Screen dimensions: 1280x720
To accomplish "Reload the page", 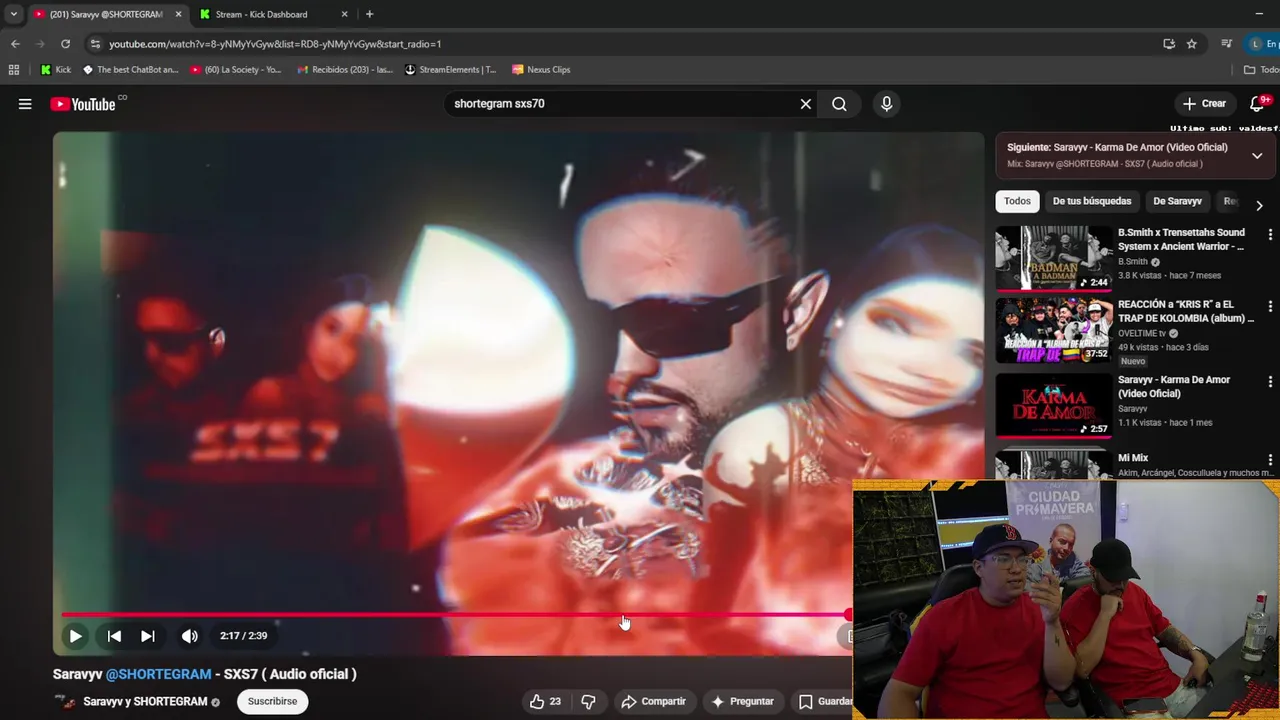I will (65, 44).
